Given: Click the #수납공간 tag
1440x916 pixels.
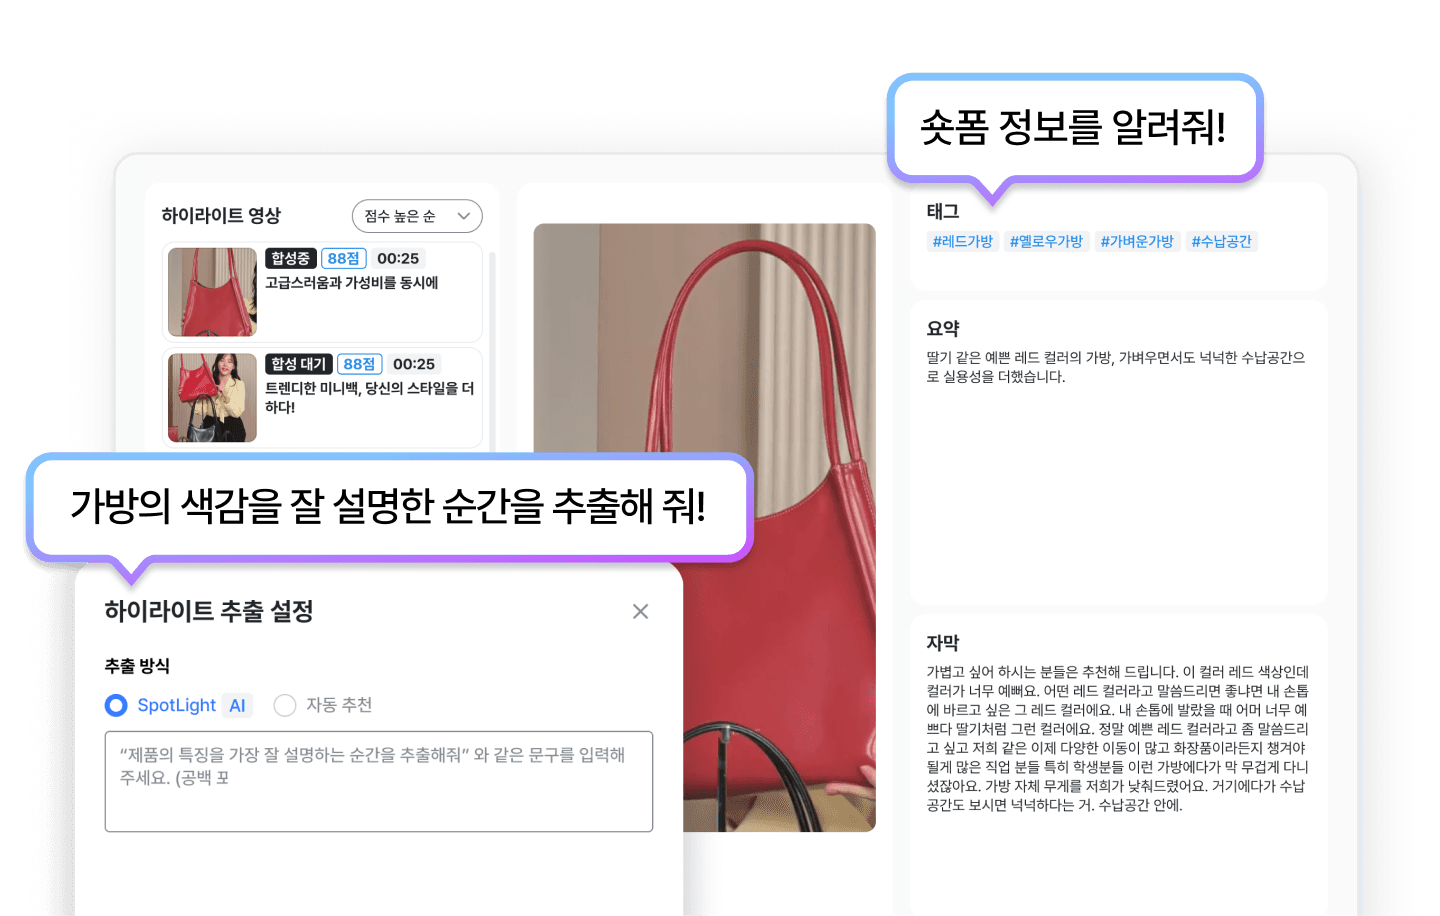Looking at the screenshot, I should coord(1221,241).
